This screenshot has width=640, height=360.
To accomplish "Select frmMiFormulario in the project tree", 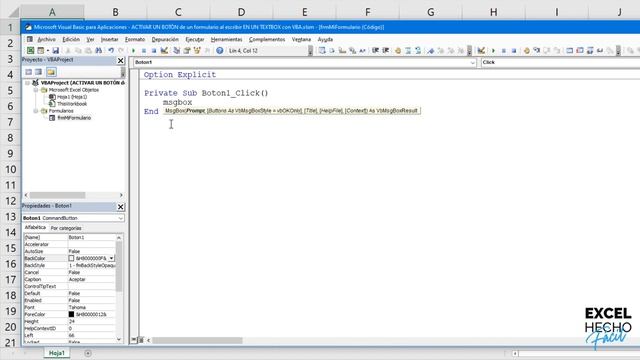I will (x=74, y=118).
